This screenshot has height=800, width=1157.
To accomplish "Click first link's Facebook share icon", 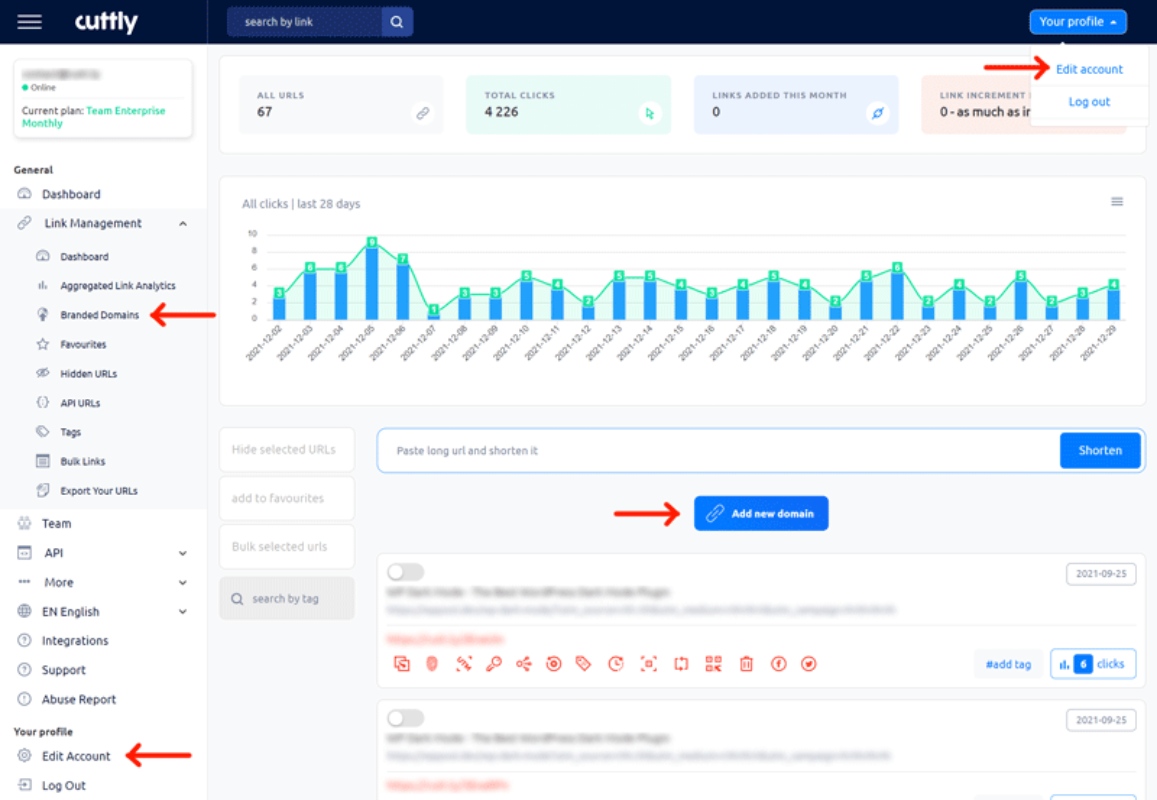I will pyautogui.click(x=778, y=664).
